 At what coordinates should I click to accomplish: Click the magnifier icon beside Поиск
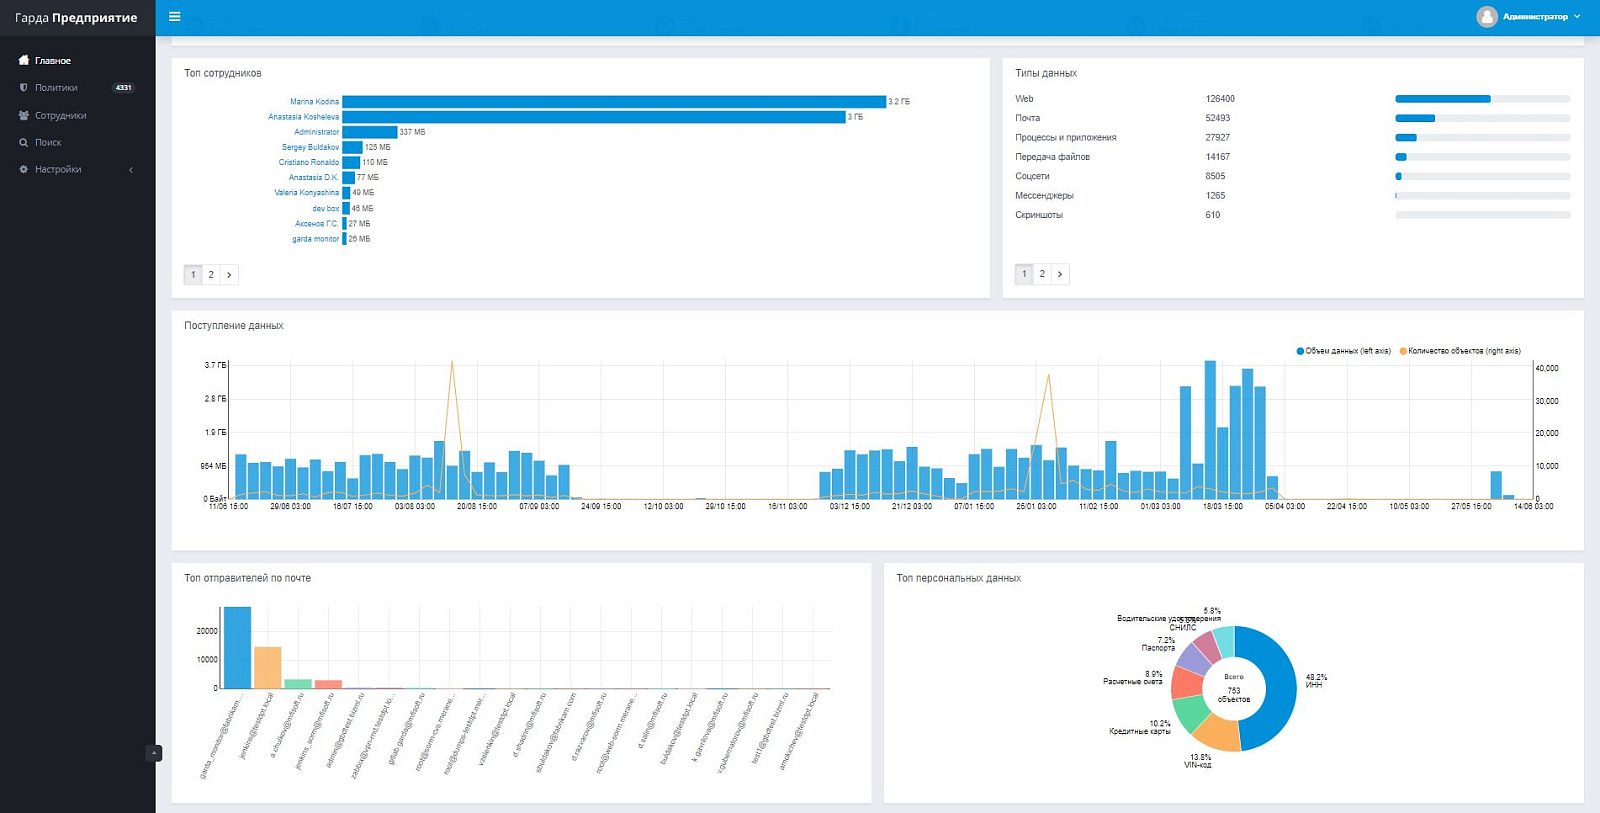24,142
